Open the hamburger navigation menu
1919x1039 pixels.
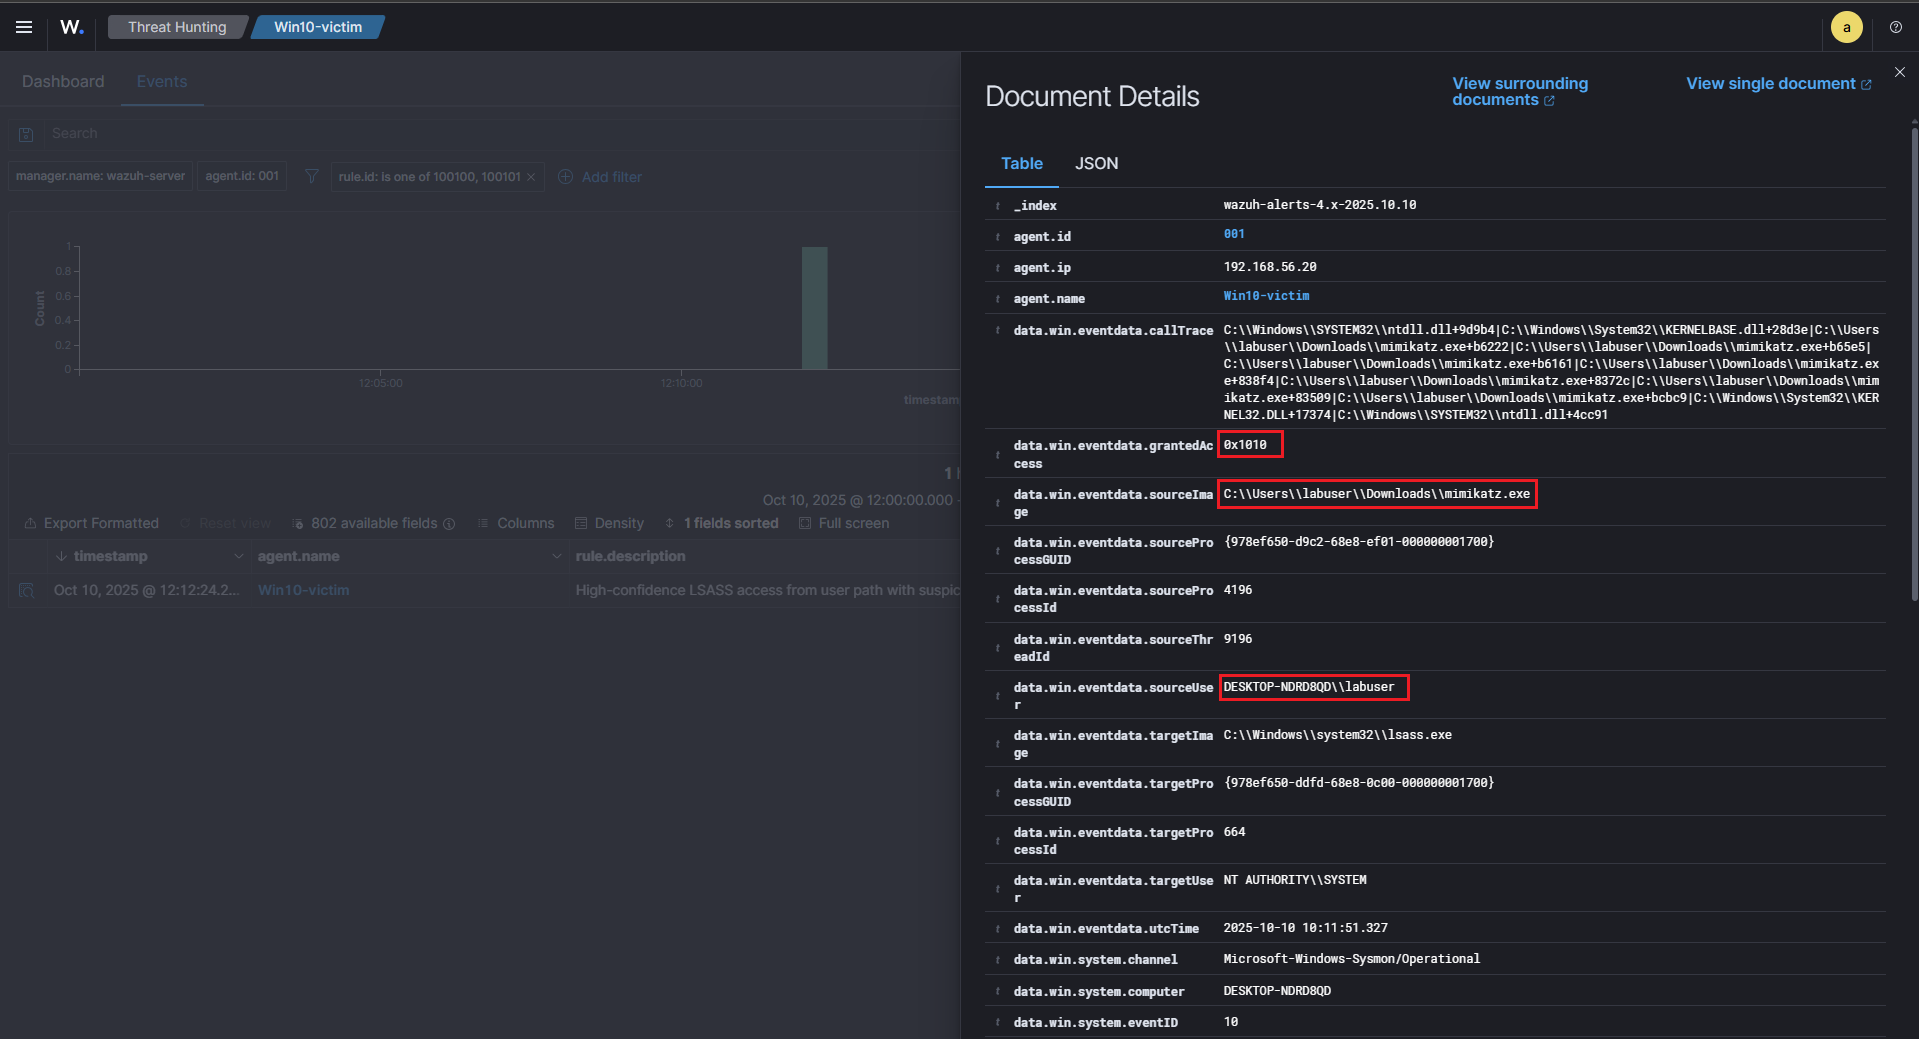pos(24,27)
